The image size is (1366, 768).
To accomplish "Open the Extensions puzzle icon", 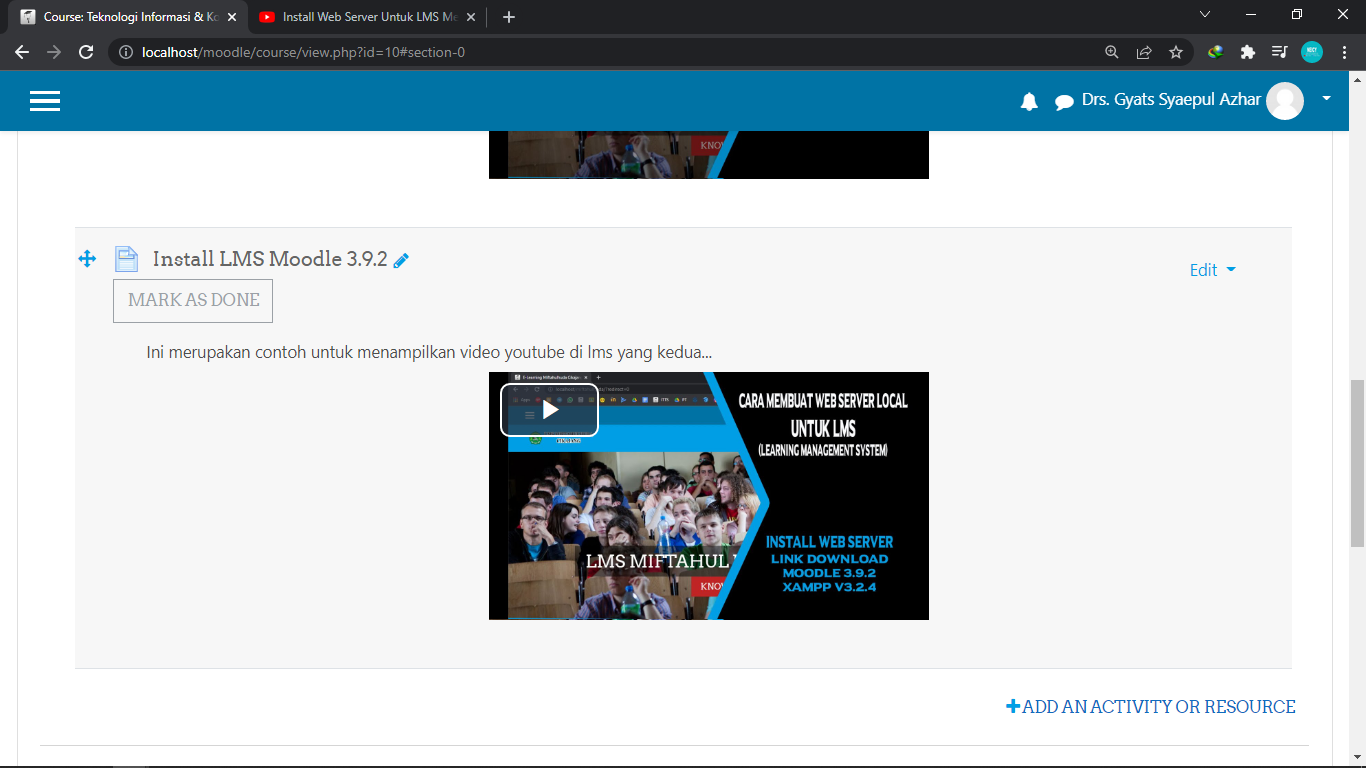I will click(x=1248, y=52).
